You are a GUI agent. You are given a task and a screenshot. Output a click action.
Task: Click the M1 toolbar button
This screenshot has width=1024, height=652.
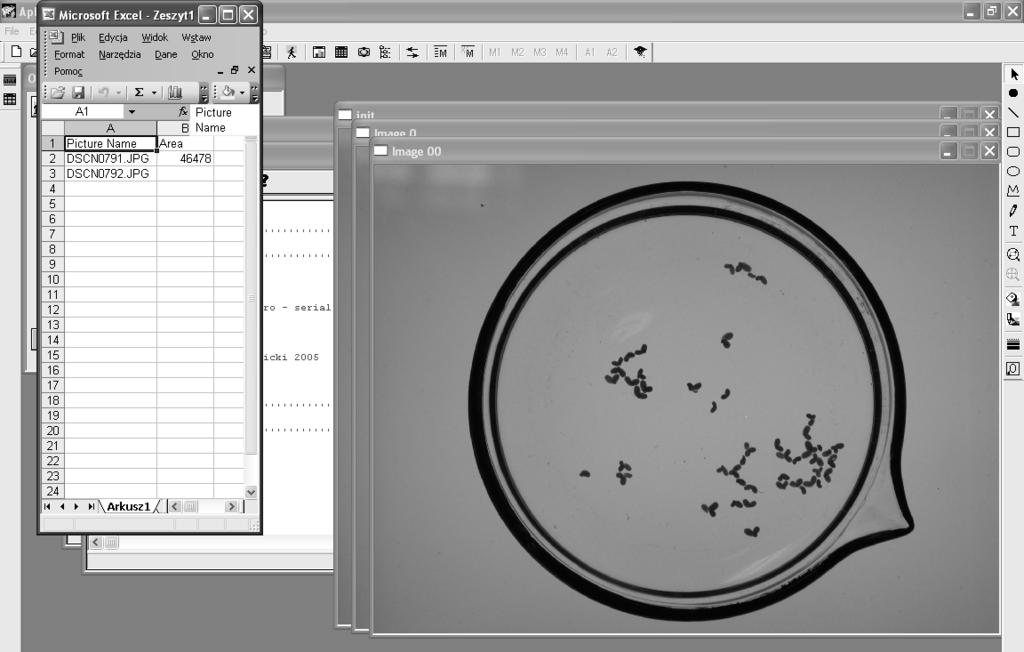pyautogui.click(x=494, y=52)
